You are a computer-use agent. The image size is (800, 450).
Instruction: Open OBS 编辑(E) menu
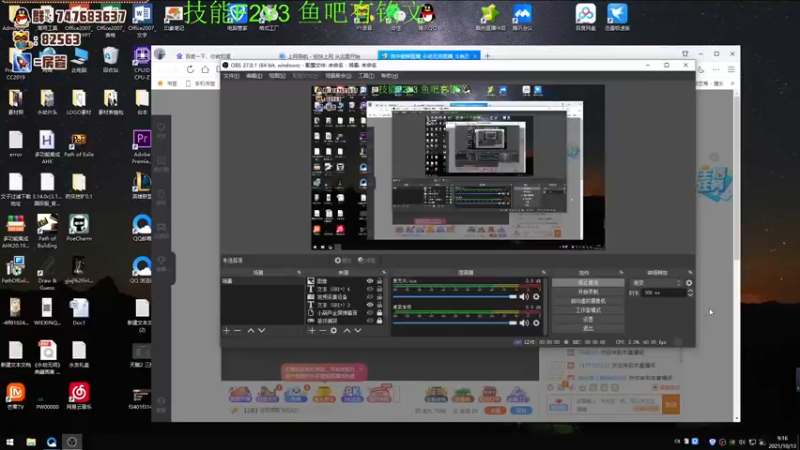(x=254, y=76)
